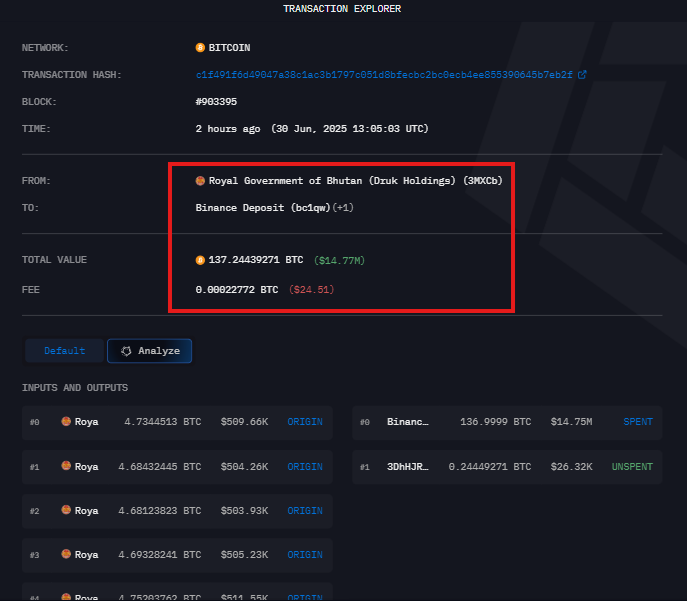Click ORIGIN on input 4.69328241 BTC
687x601 pixels.
click(x=305, y=555)
